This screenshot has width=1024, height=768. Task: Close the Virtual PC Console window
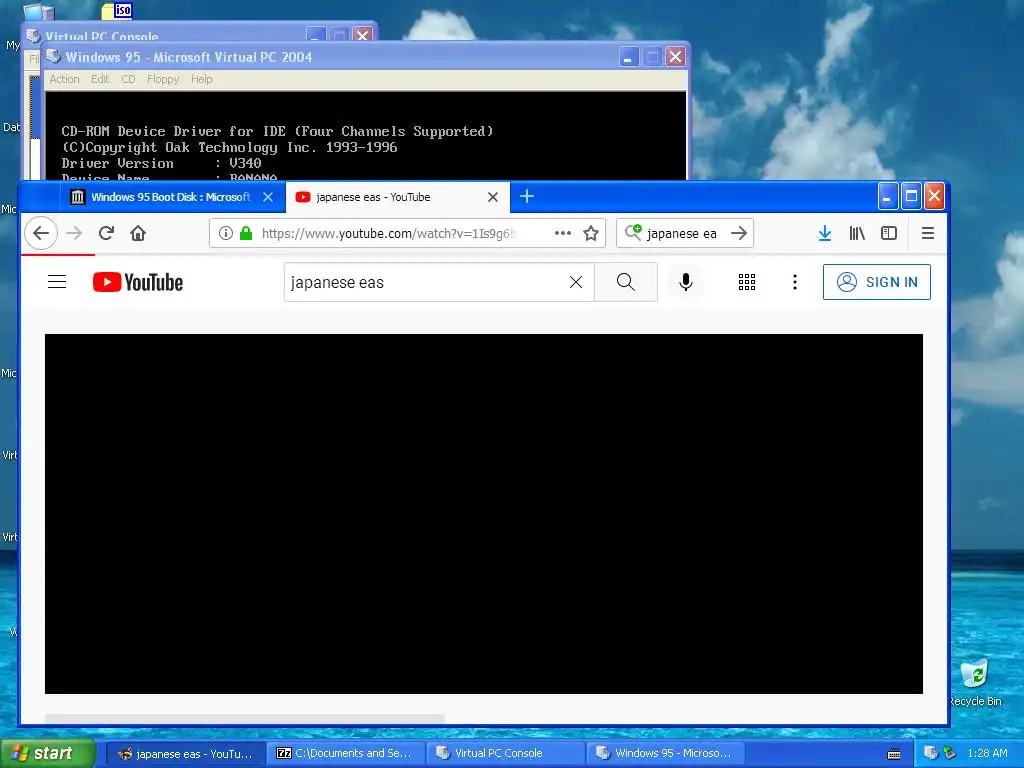coord(362,35)
